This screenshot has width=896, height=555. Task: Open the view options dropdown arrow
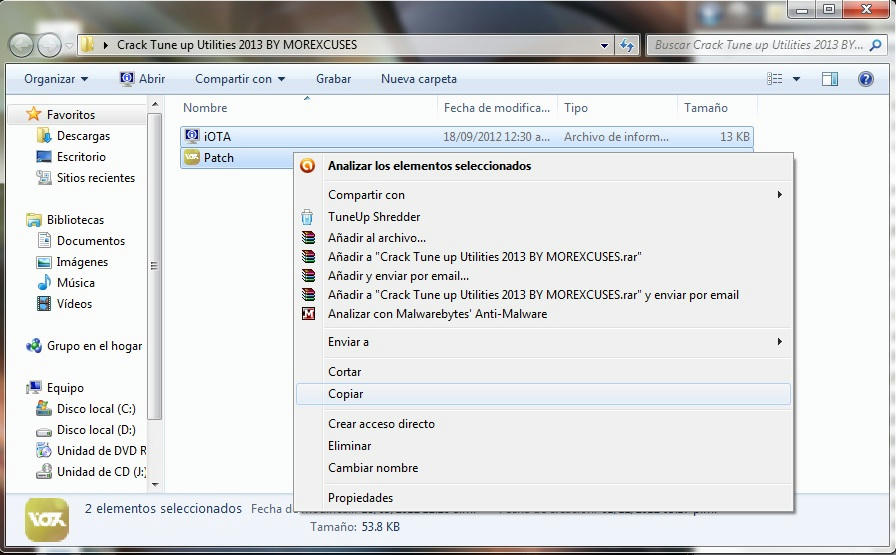coord(796,79)
